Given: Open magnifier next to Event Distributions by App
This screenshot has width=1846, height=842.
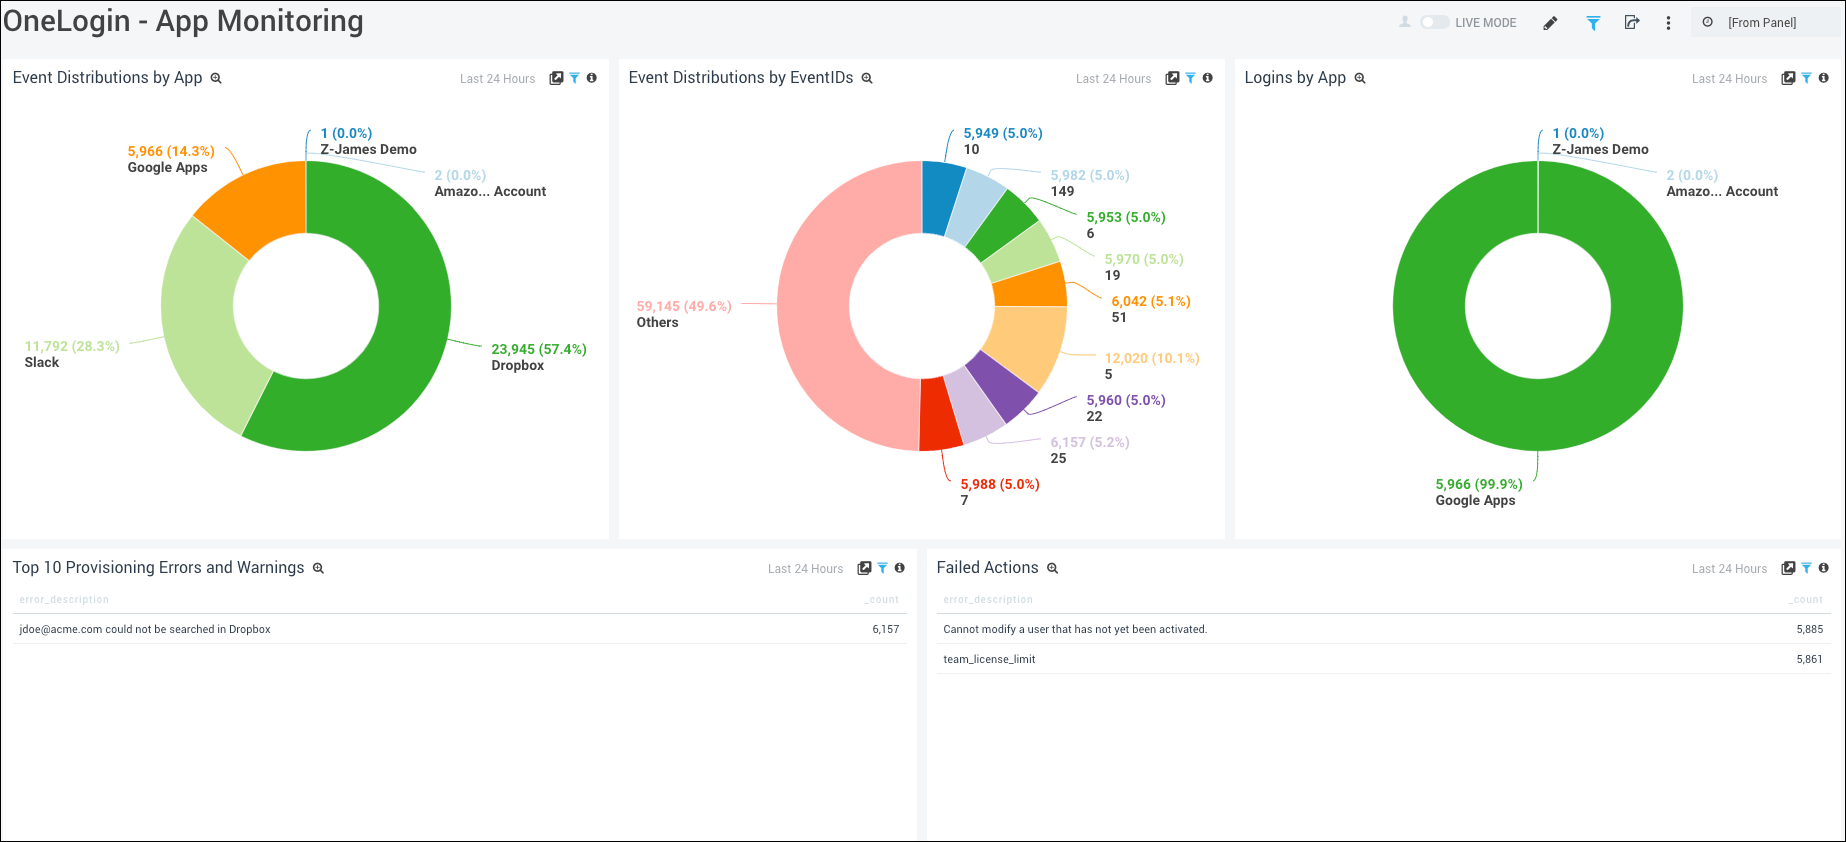Looking at the screenshot, I should (x=216, y=78).
